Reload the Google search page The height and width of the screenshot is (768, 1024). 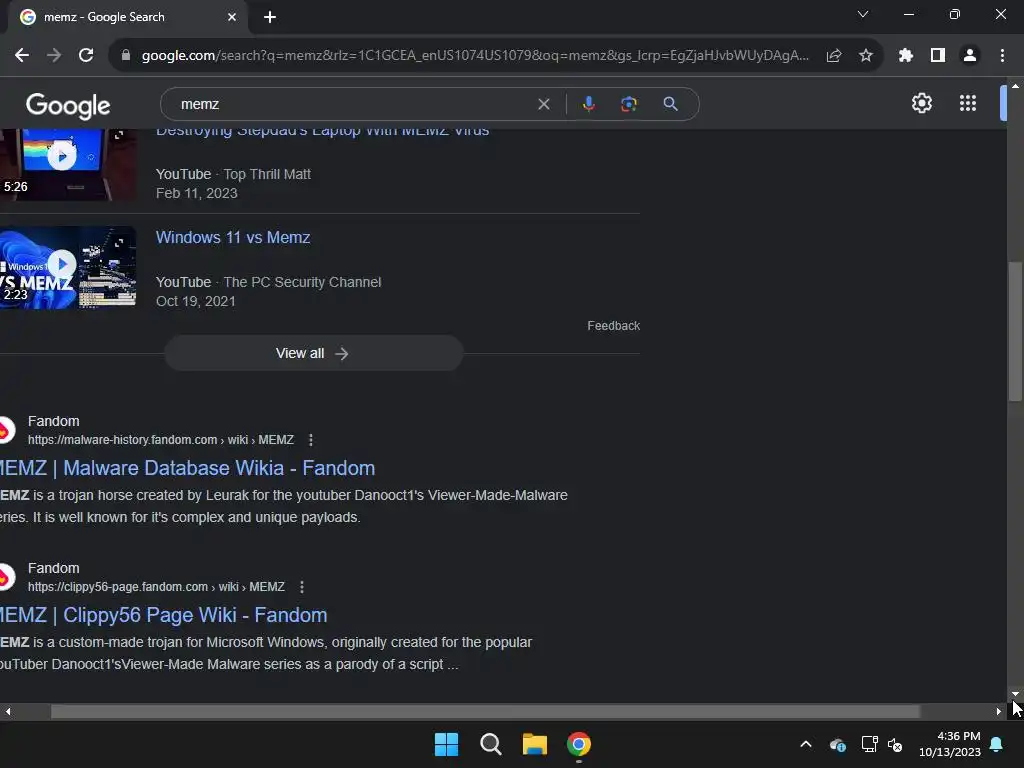(x=86, y=56)
